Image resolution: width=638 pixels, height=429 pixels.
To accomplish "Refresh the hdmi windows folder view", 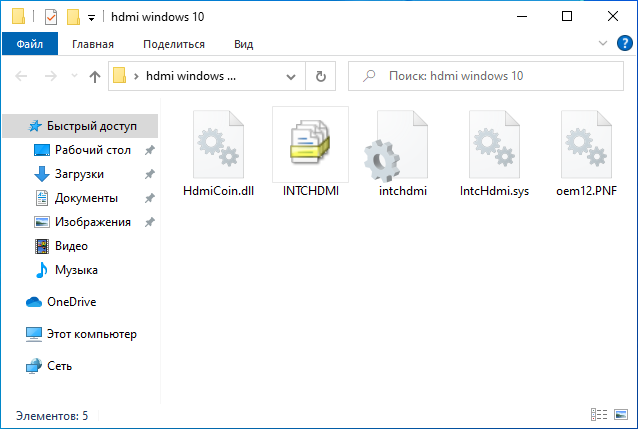I will tap(321, 76).
